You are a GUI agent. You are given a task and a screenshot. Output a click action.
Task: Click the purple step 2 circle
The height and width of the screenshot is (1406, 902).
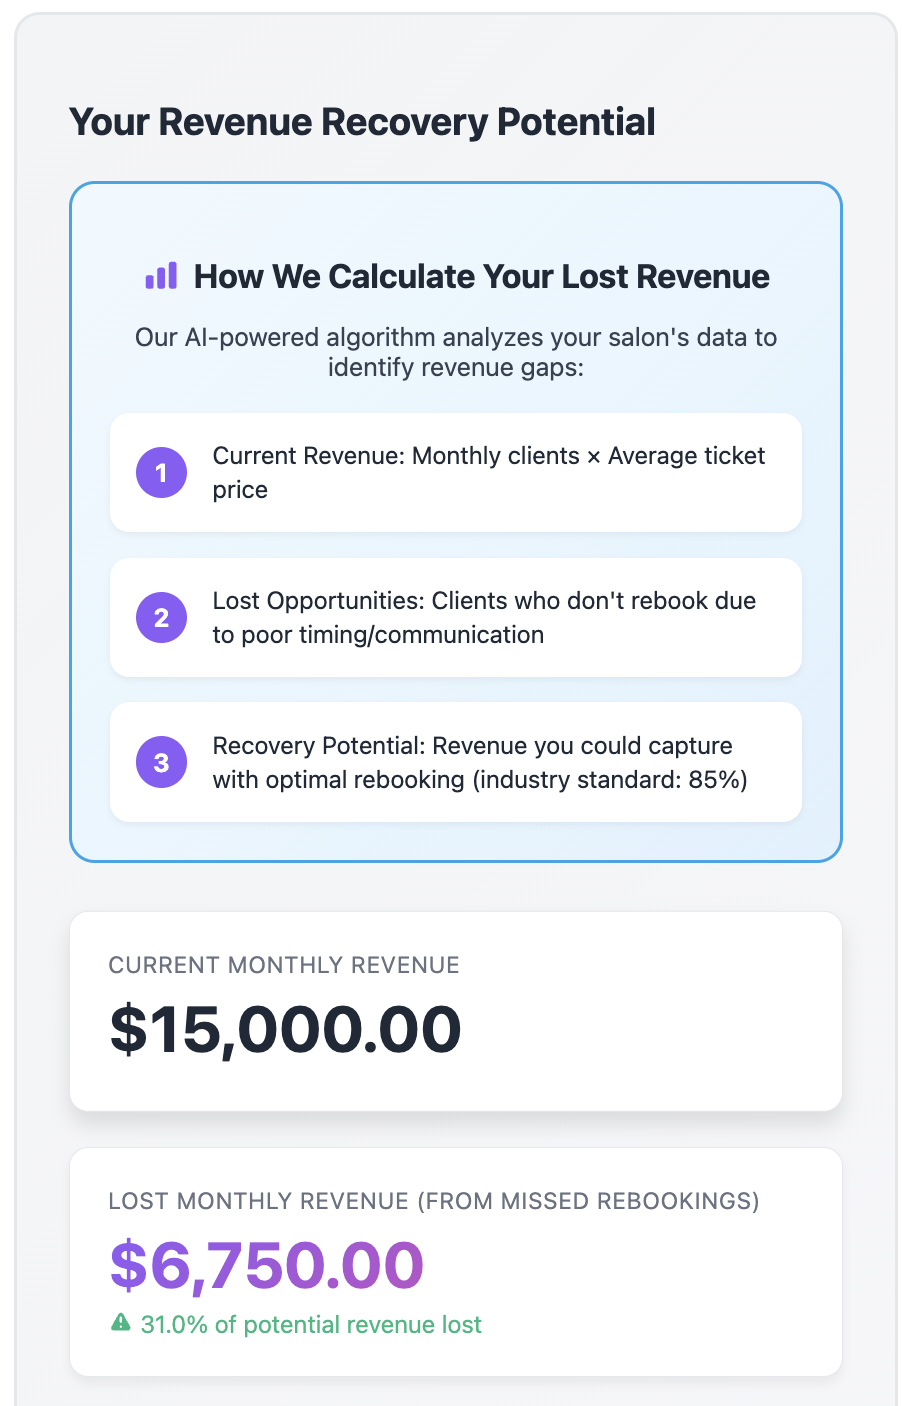[161, 618]
